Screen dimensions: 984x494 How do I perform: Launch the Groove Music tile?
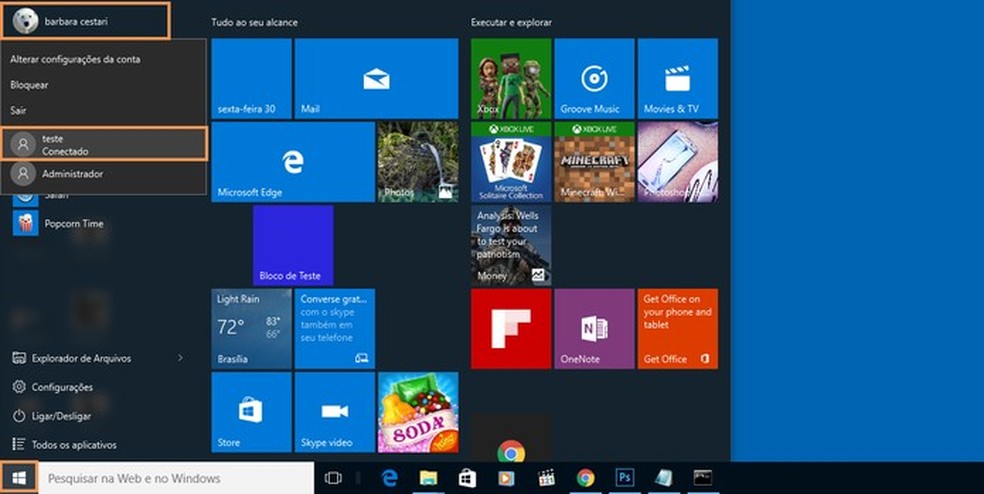(x=594, y=78)
